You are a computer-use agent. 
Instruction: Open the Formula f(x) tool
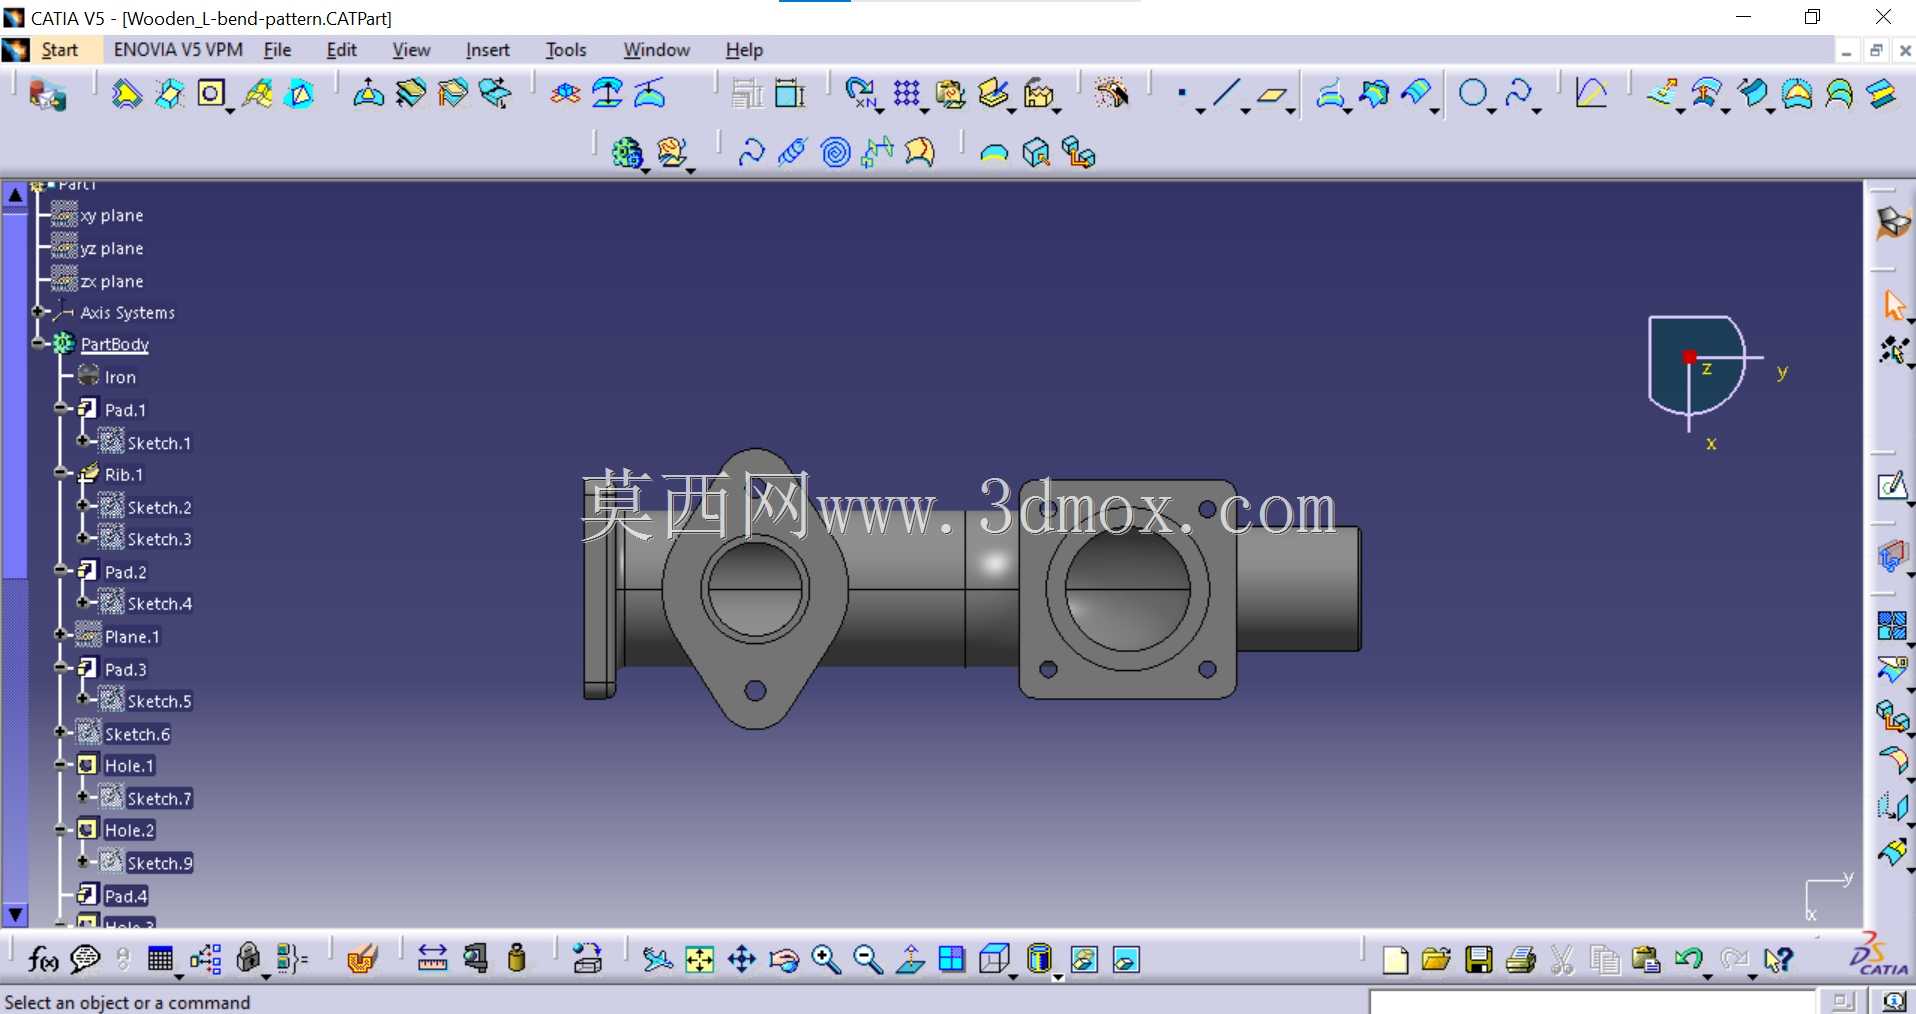[x=42, y=960]
